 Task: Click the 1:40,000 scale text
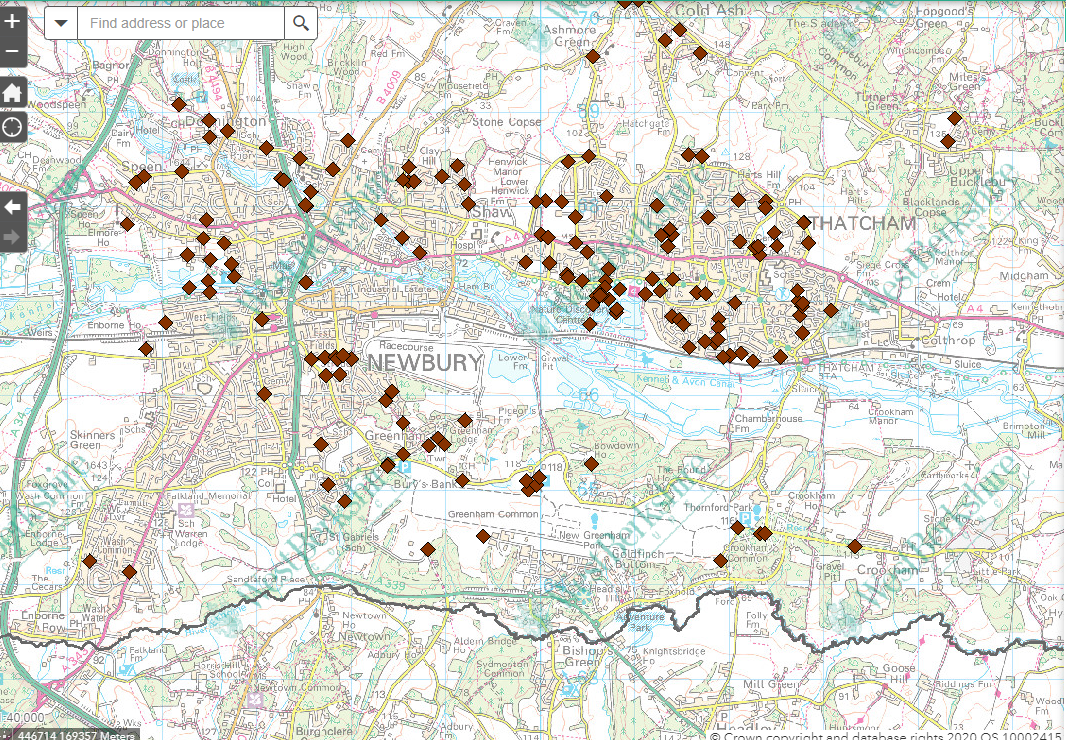click(23, 718)
